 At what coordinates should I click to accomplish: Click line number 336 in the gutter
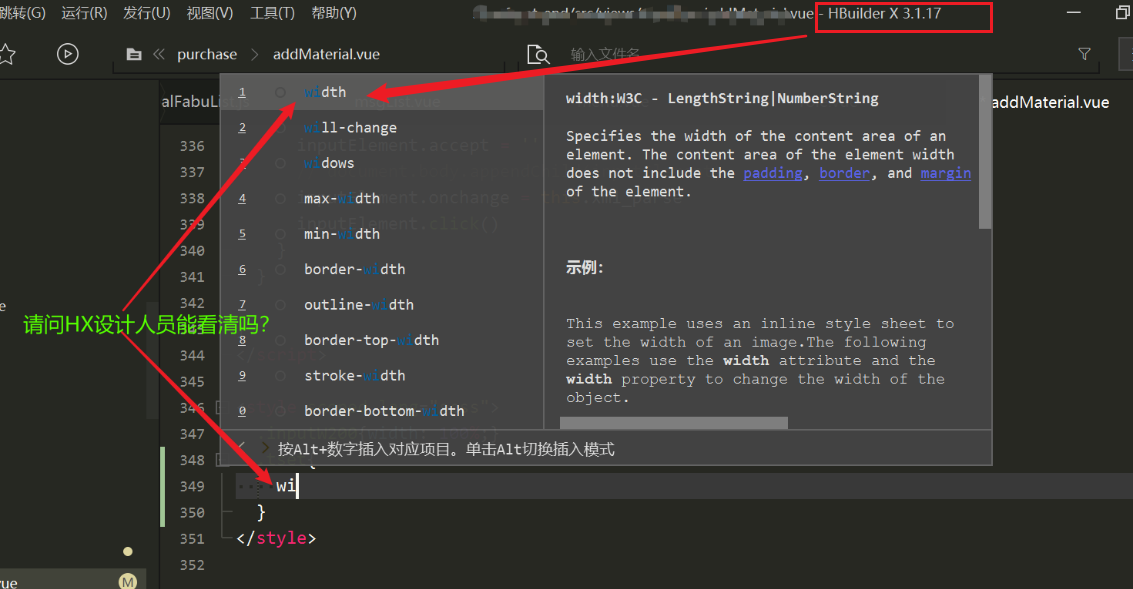[192, 146]
